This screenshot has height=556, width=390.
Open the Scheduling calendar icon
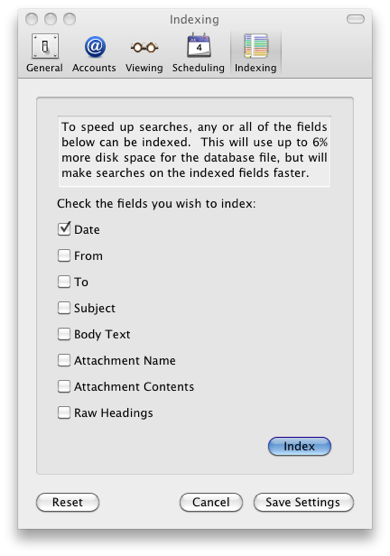[x=199, y=45]
